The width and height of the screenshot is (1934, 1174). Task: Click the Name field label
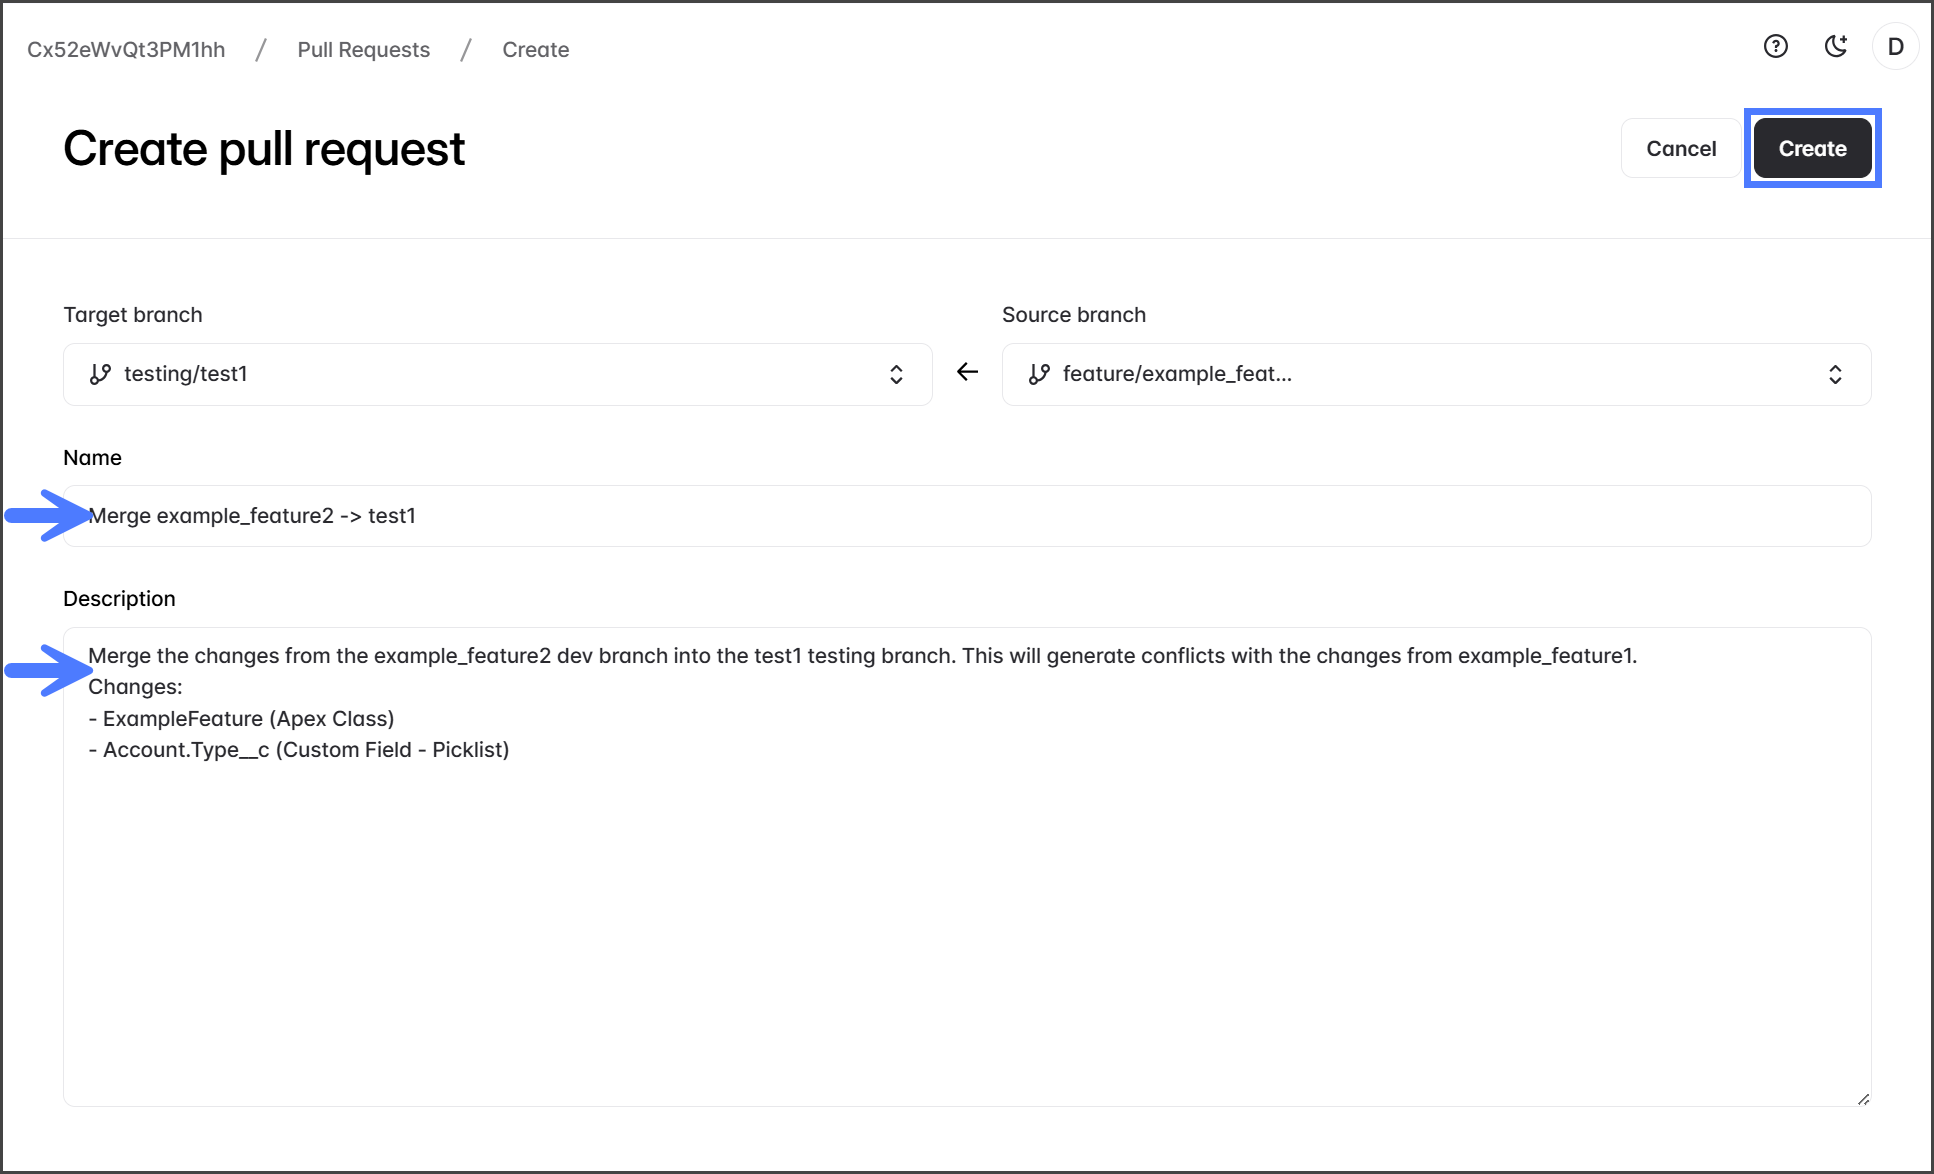(x=92, y=457)
